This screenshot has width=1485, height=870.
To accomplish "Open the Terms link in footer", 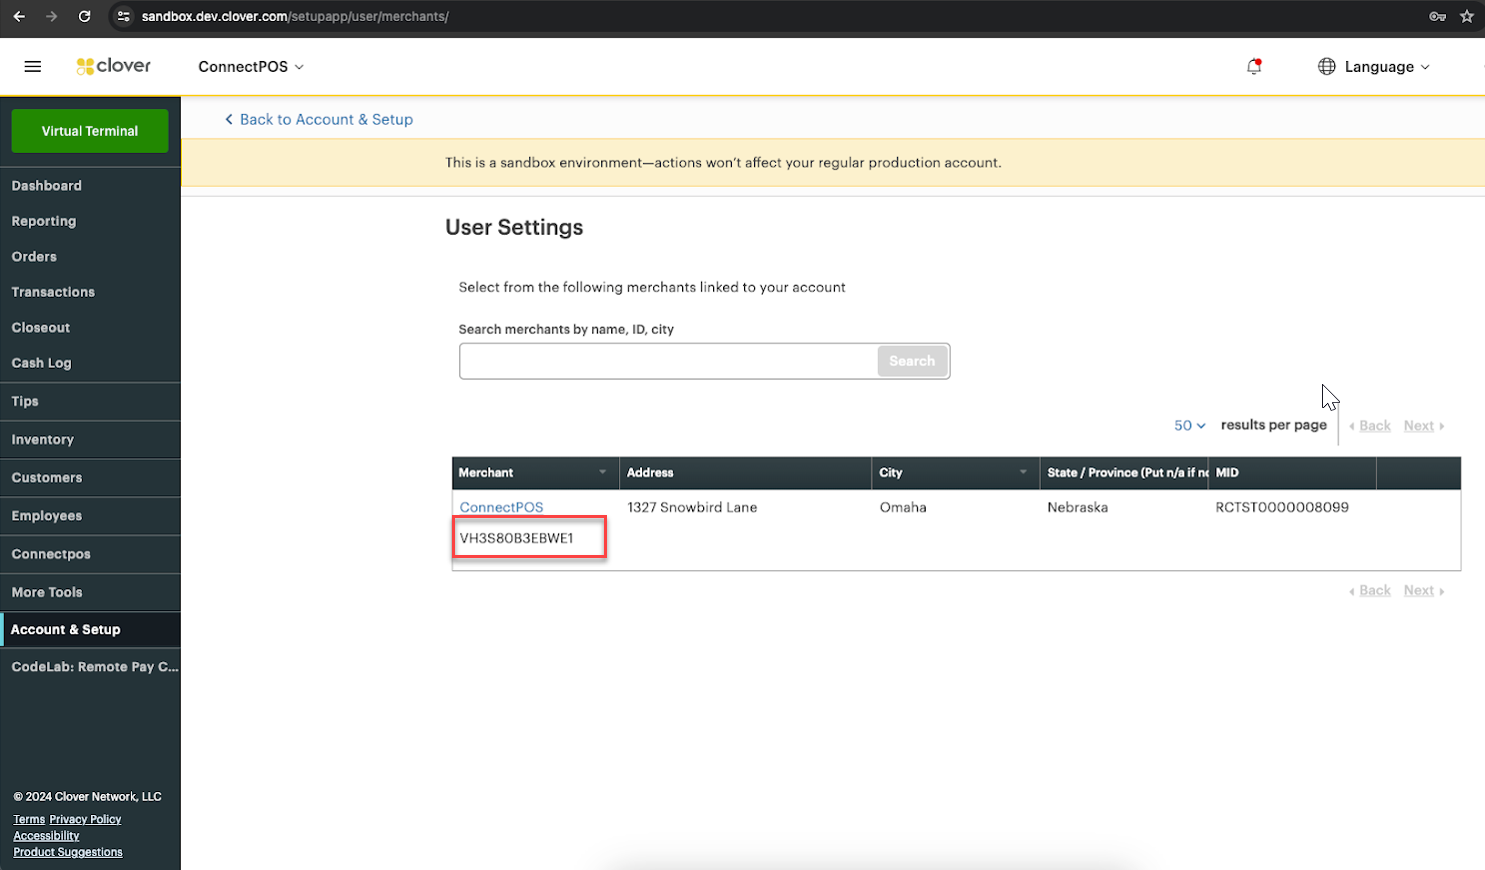I will pyautogui.click(x=29, y=819).
